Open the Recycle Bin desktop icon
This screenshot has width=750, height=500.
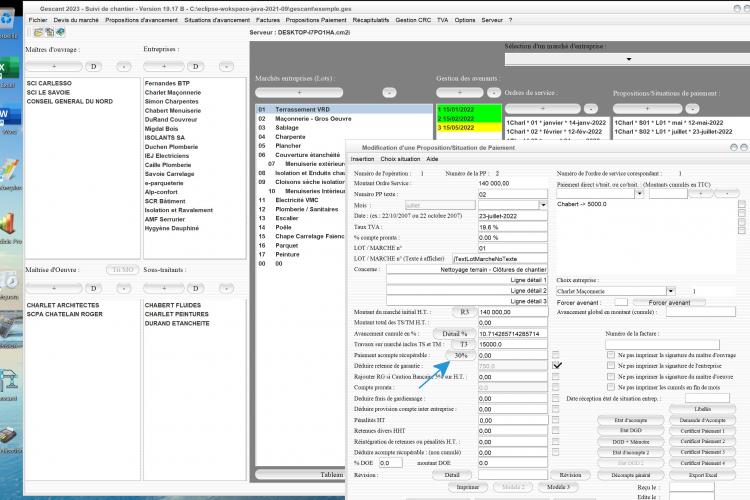(x=8, y=22)
